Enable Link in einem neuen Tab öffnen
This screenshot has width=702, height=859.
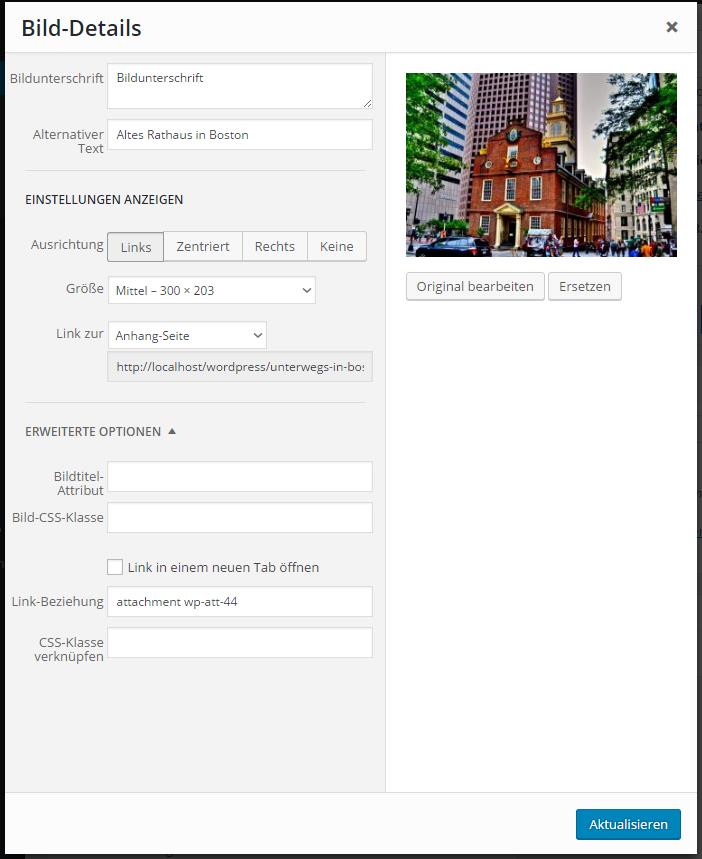click(x=115, y=567)
